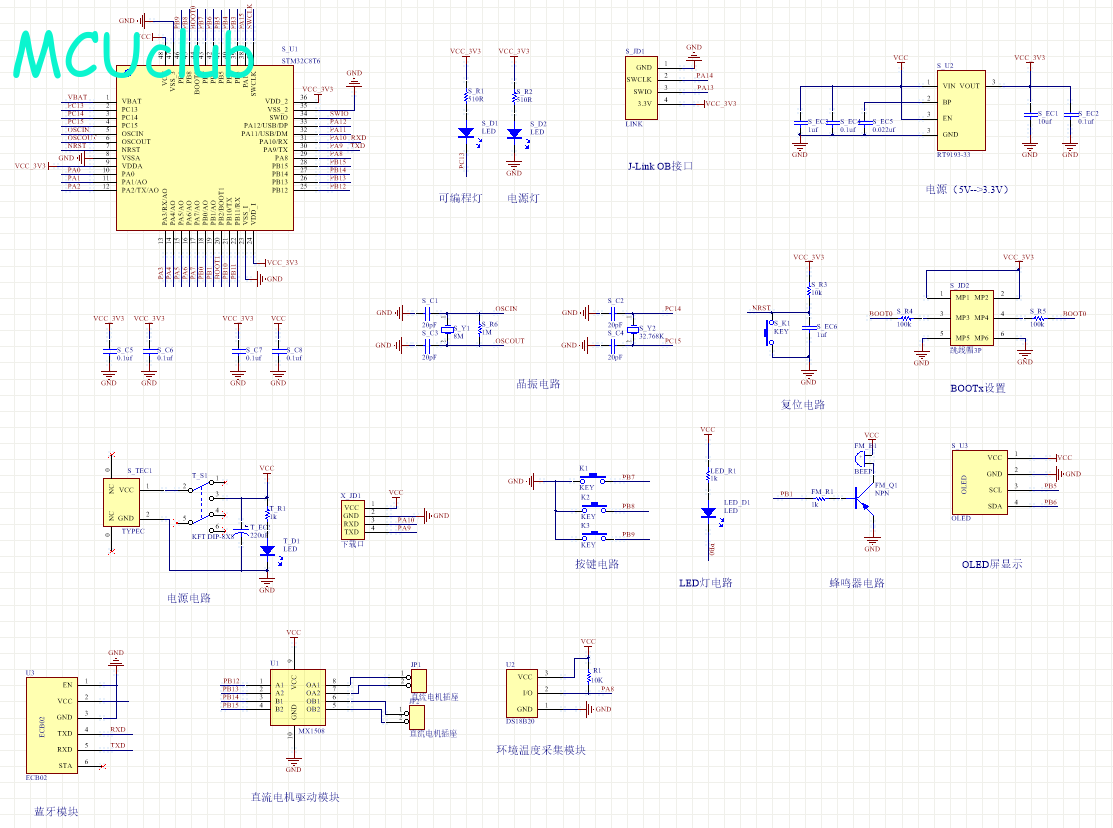Screen dimensions: 1113x828
Task: Click the '直流电机驱动模块' label
Action: [295, 797]
